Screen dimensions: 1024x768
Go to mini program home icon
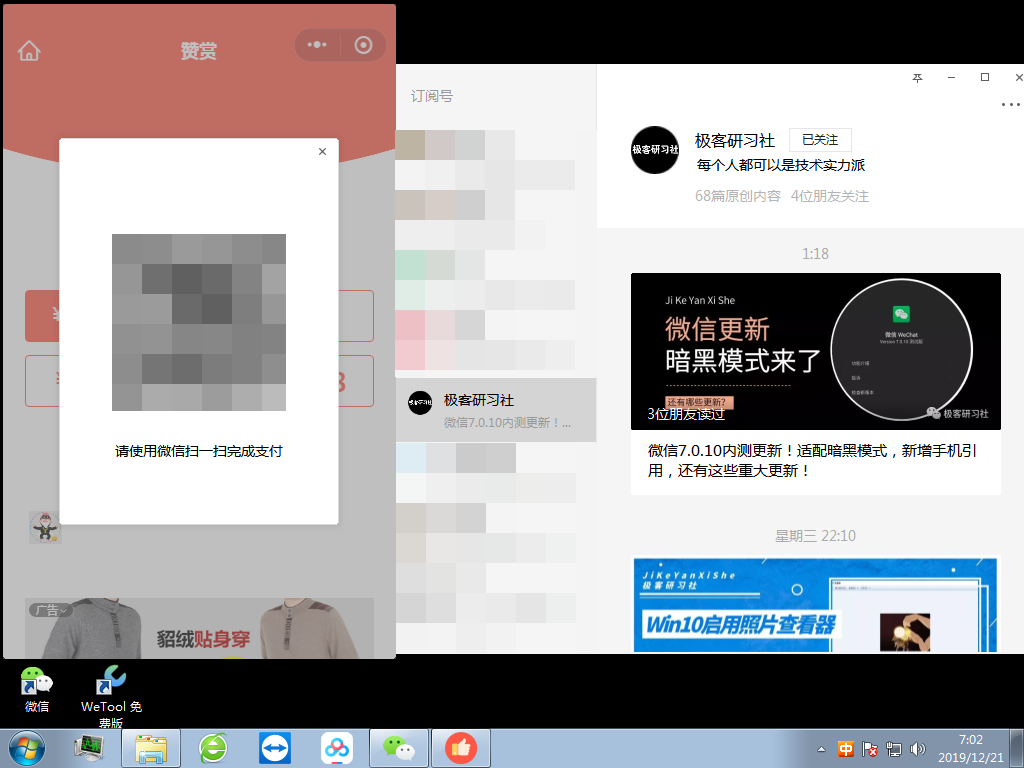tap(29, 50)
